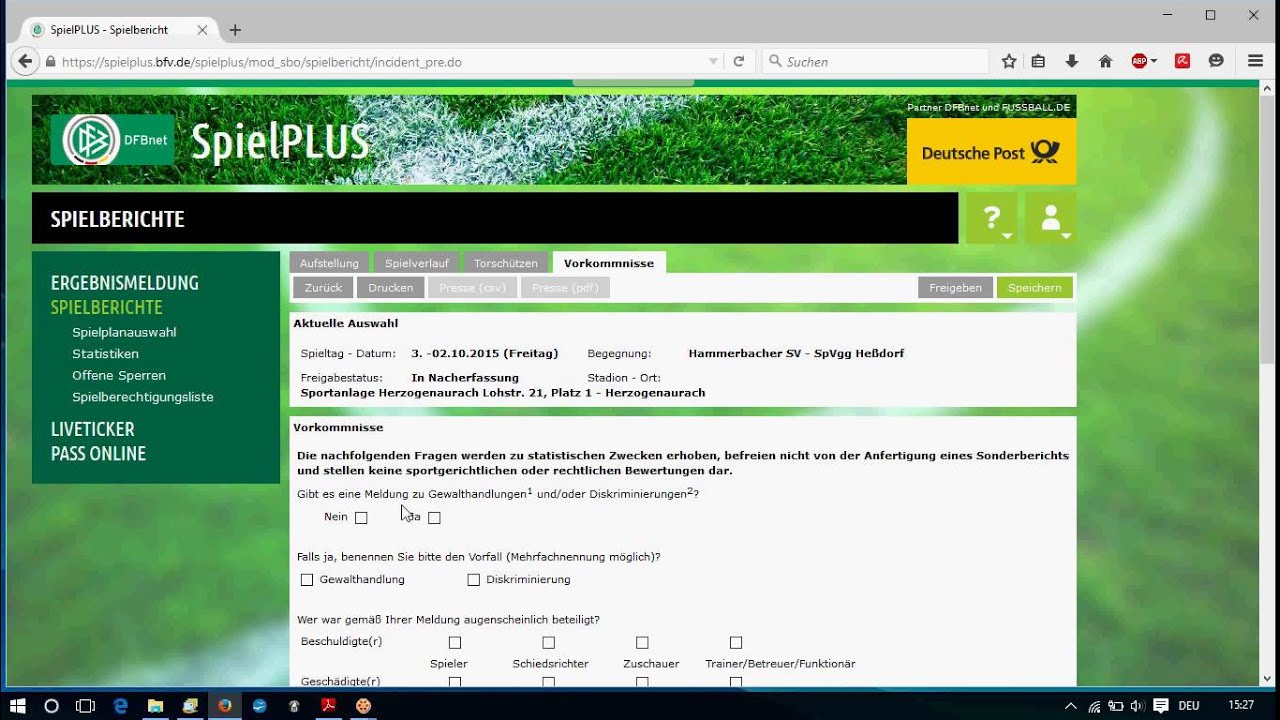Go back with the browser back arrow
The width and height of the screenshot is (1280, 720).
tap(25, 61)
